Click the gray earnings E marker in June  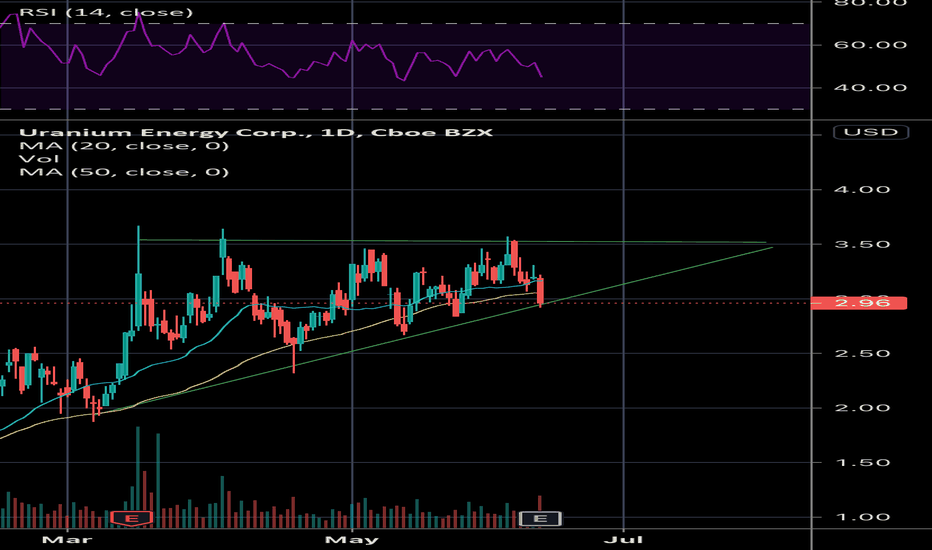[540, 518]
